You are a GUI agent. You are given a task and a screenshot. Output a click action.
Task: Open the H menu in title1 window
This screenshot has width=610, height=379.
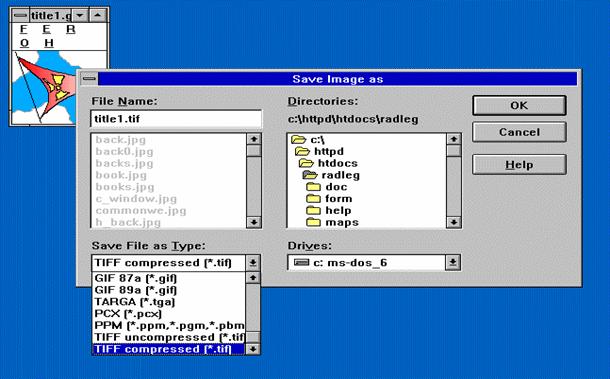pos(49,43)
